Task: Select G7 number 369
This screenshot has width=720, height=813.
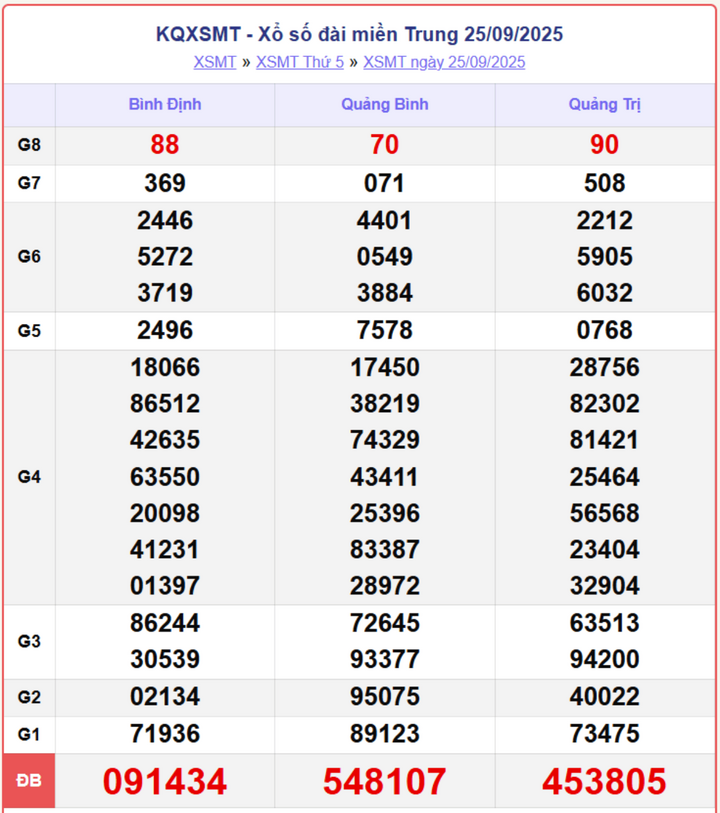Action: coord(165,183)
